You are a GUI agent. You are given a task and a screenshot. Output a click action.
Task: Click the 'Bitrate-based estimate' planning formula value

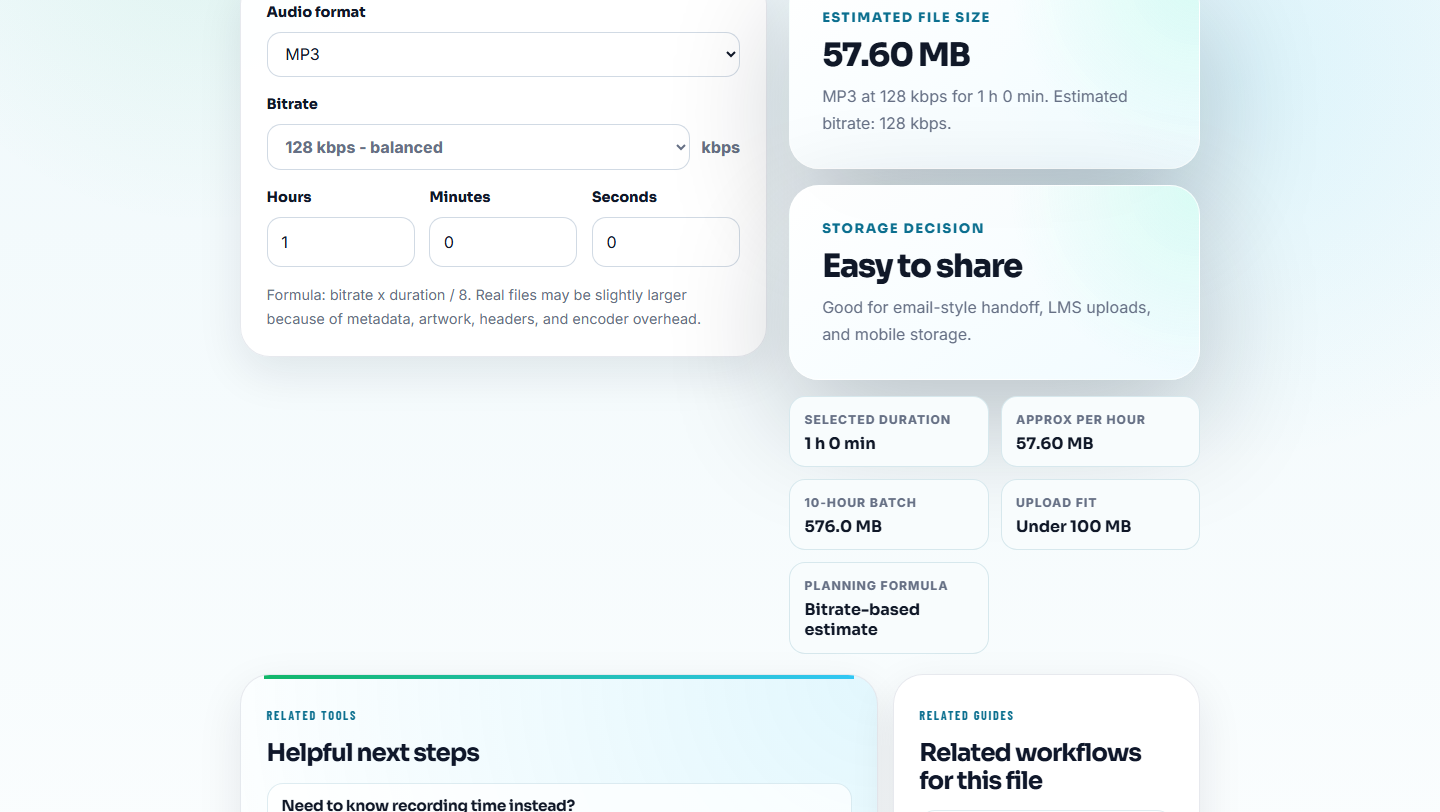tap(862, 619)
